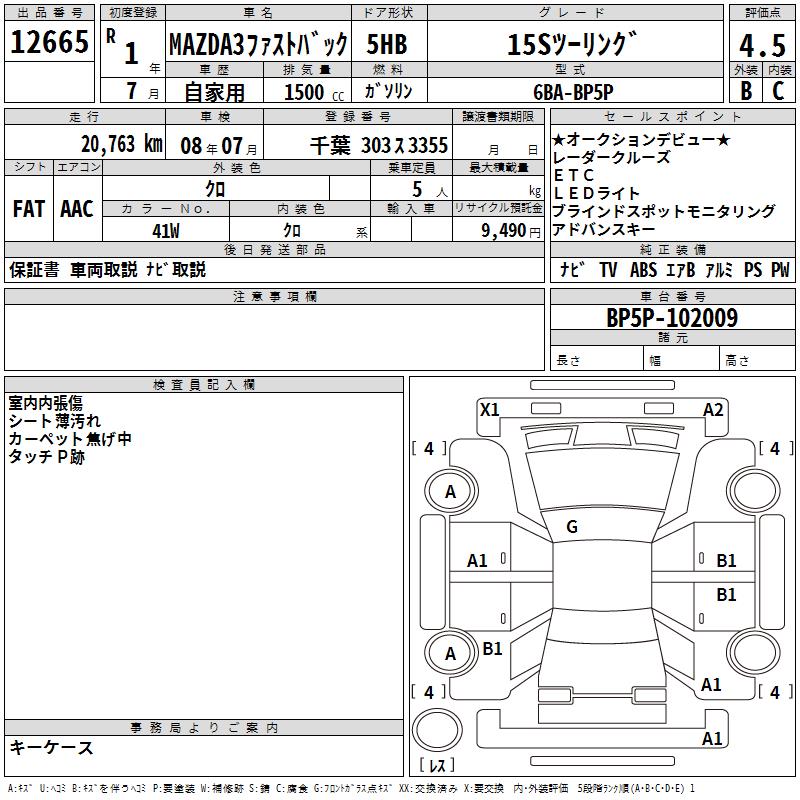The width and height of the screenshot is (800, 800).
Task: Select the chassis number BP5P-102009
Action: tap(672, 318)
